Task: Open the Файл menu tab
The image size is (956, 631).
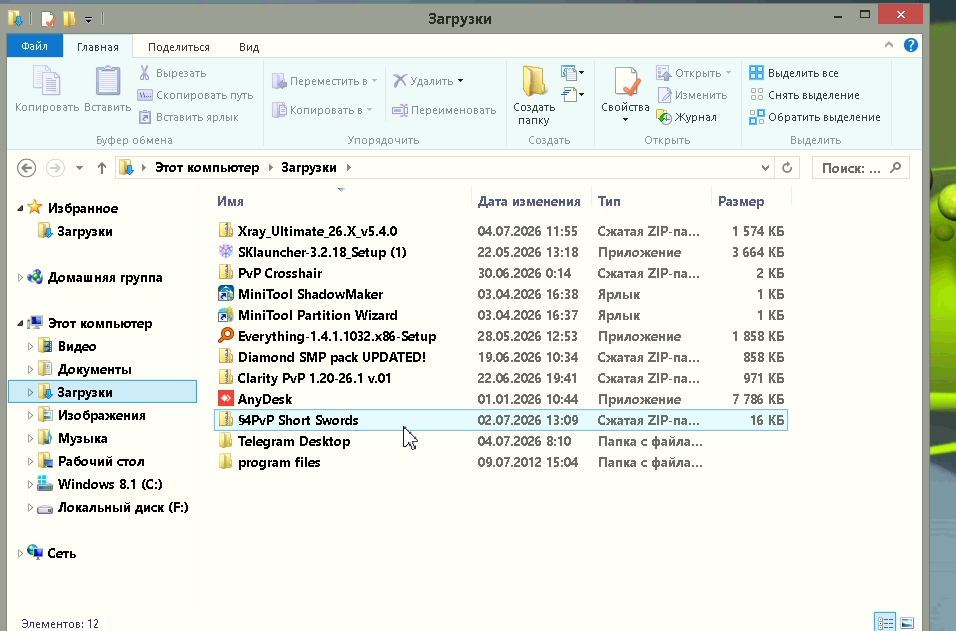Action: coord(34,46)
